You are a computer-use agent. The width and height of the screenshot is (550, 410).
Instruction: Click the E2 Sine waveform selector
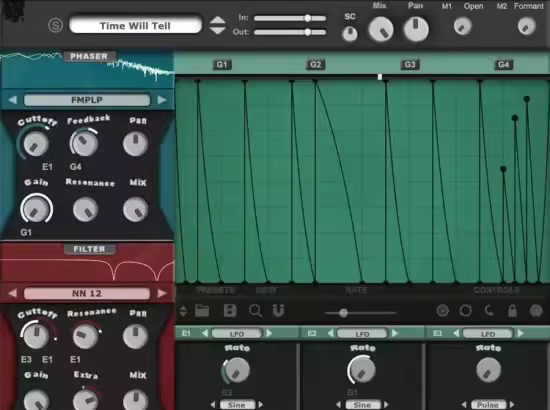point(362,405)
